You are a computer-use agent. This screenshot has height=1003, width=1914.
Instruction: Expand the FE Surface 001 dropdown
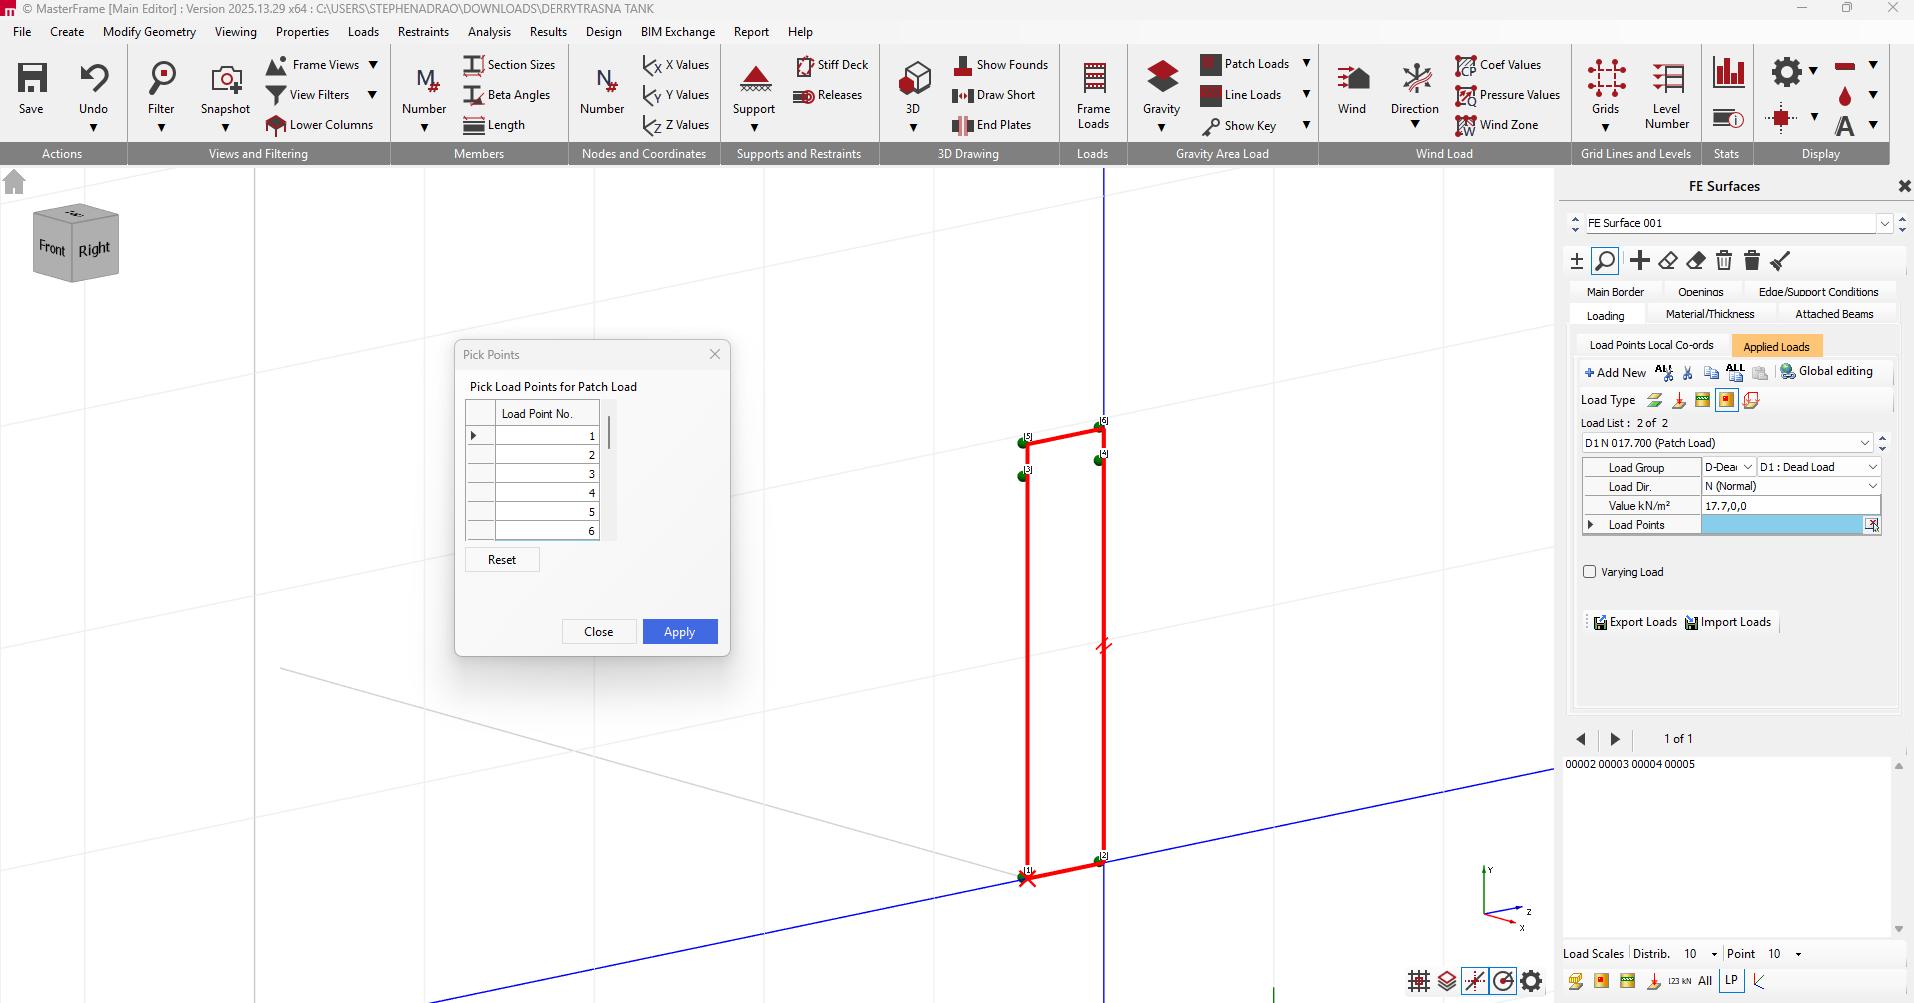(1884, 223)
